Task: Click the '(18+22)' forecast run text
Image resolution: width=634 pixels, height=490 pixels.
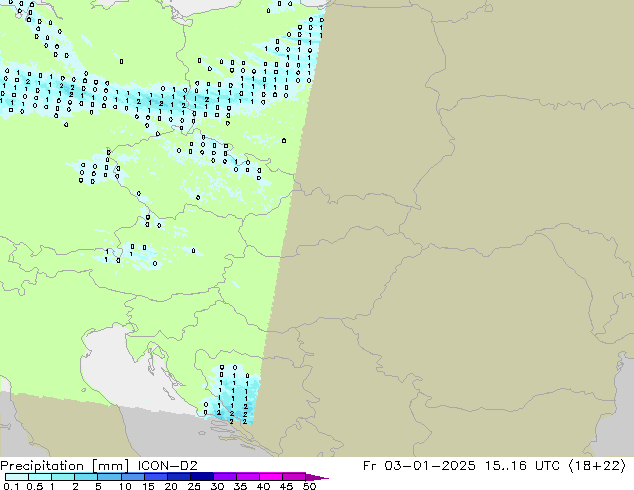Action: 597,466
